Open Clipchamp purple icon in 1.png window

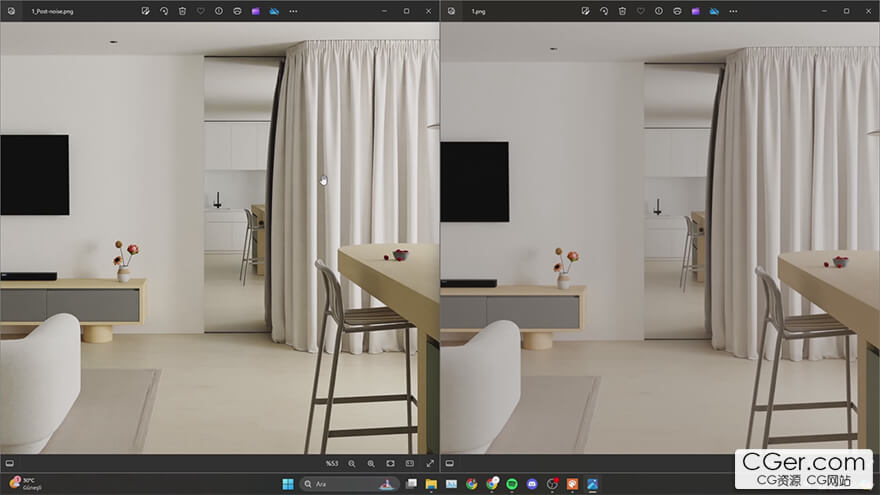(x=696, y=11)
